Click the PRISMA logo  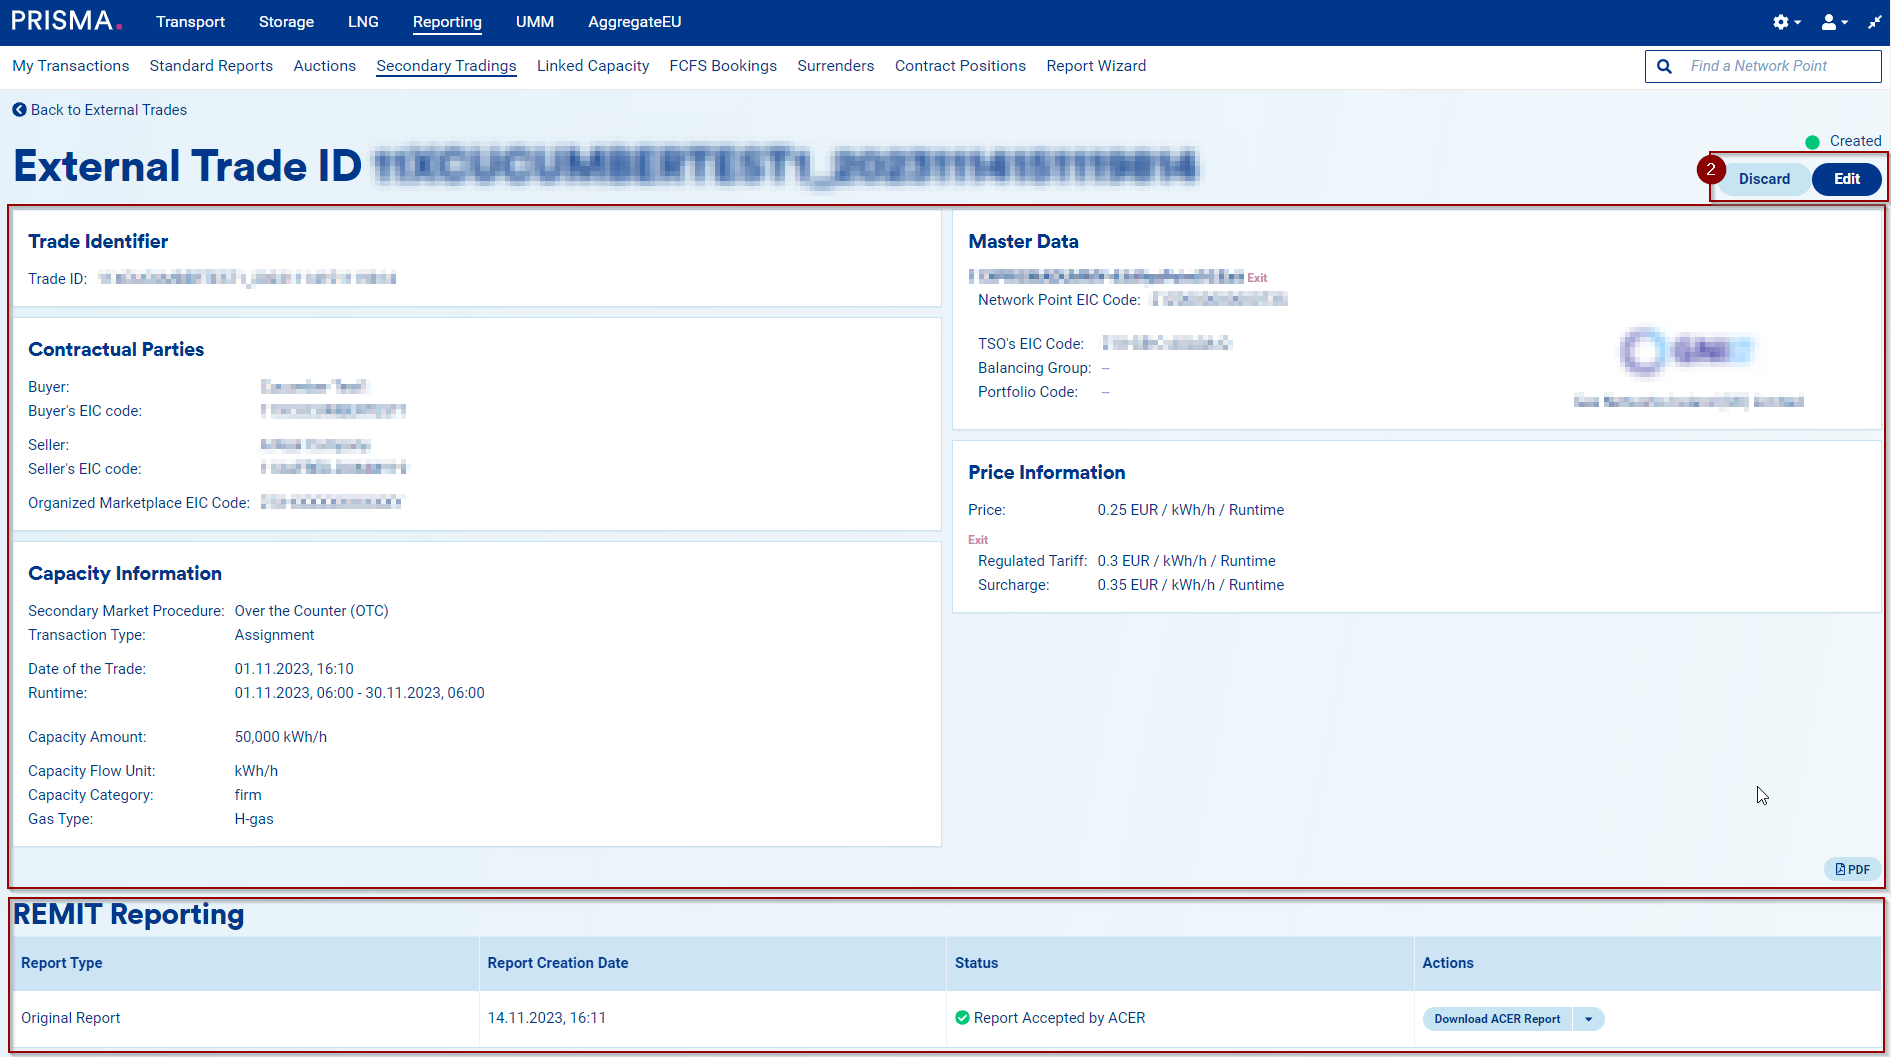pyautogui.click(x=66, y=21)
